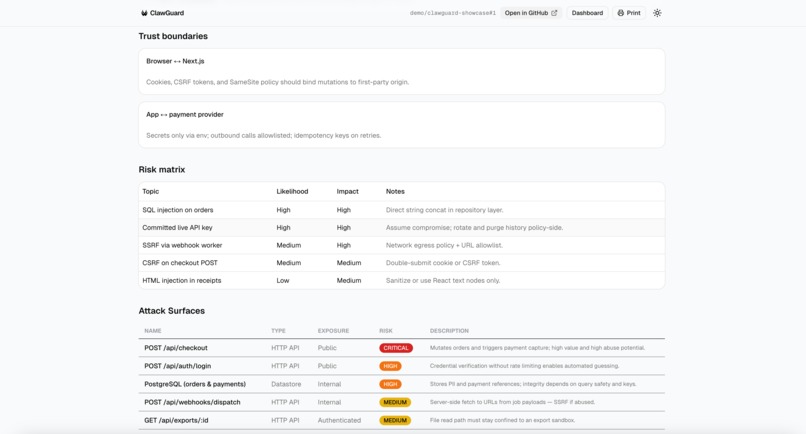Click note 'Sanitize or use React text nodes only.'
Viewport: 806px width, 434px height.
coord(443,280)
